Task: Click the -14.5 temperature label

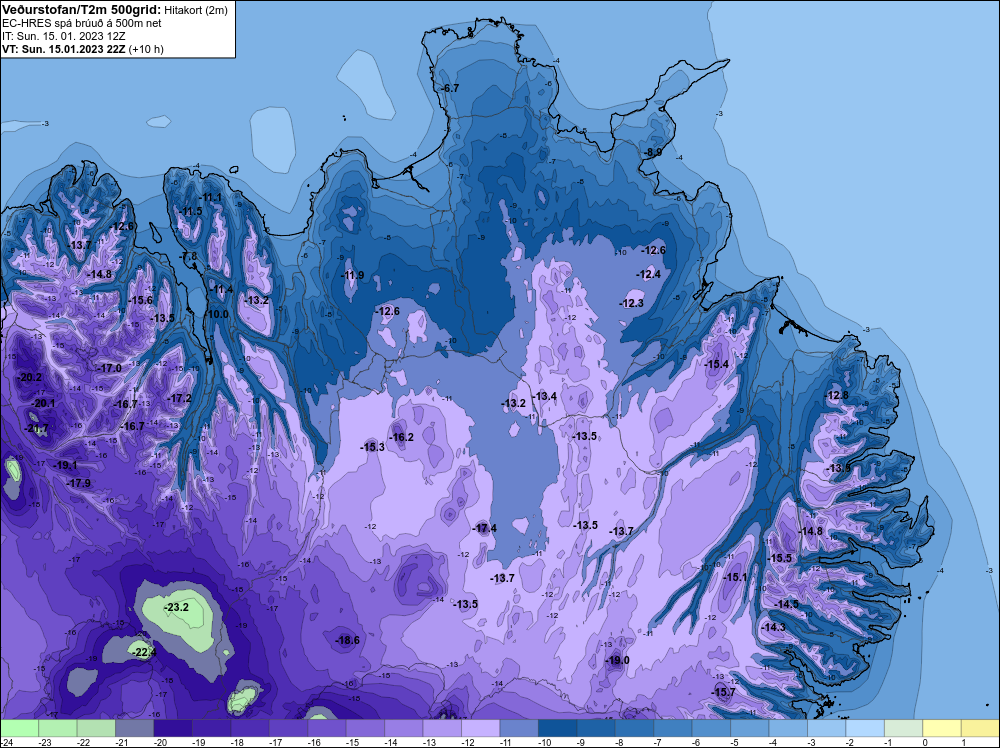Action: point(786,603)
